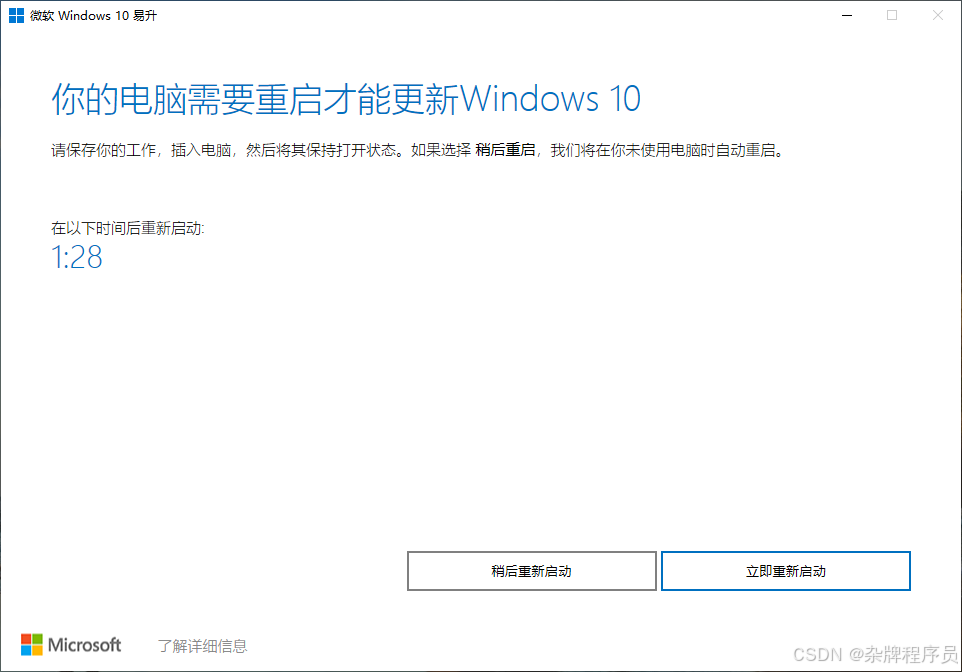Minimize the Windows 10 易升 window
The width and height of the screenshot is (962, 672).
tap(847, 15)
